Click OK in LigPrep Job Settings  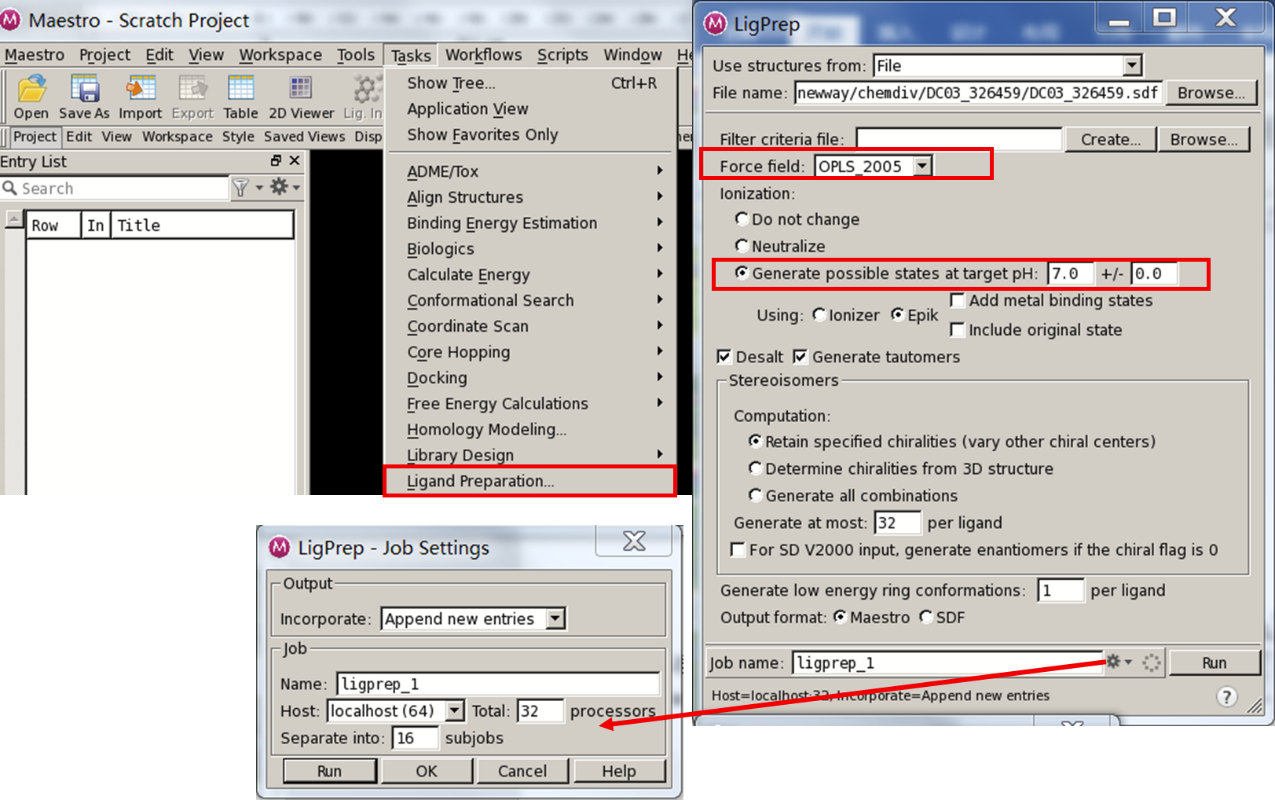click(x=426, y=771)
